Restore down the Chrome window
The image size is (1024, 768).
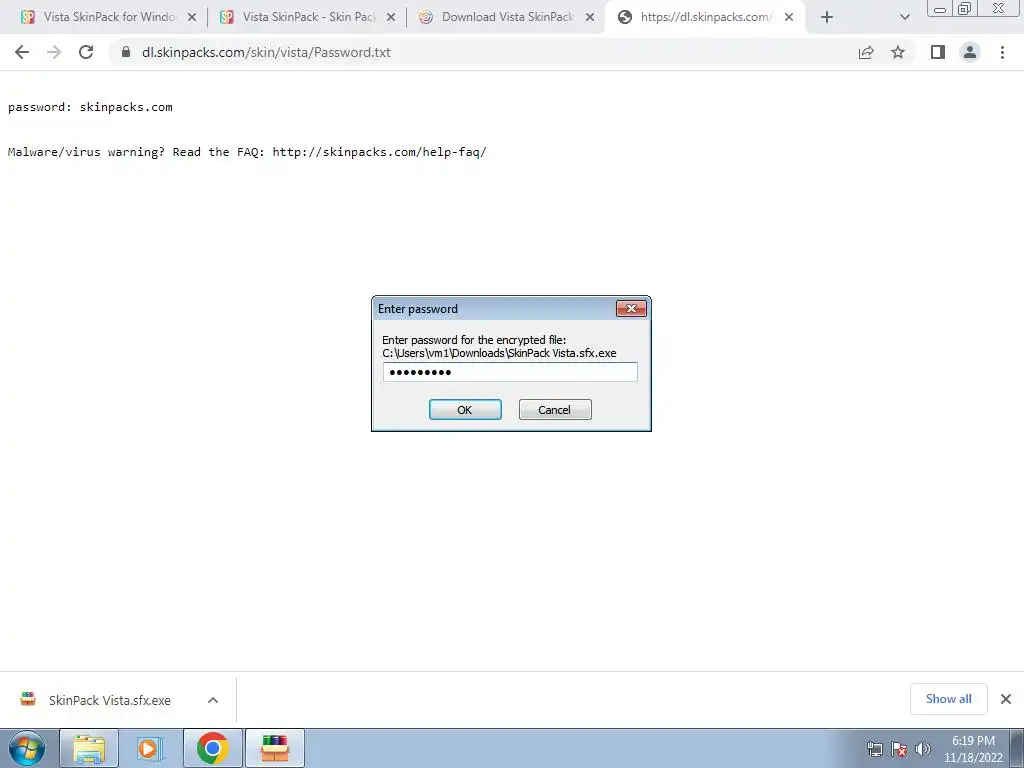[965, 8]
